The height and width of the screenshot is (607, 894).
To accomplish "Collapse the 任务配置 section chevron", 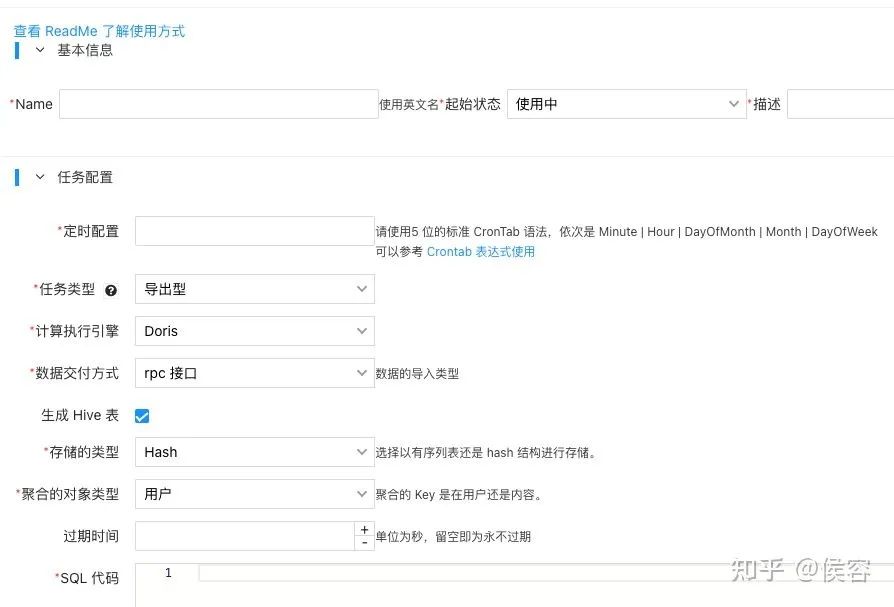I will click(x=40, y=177).
